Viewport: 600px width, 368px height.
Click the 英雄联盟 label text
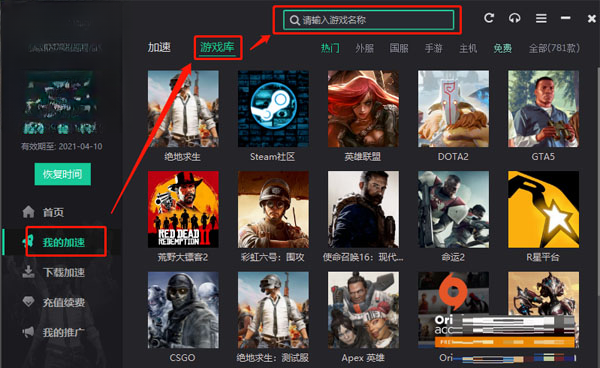[x=363, y=157]
